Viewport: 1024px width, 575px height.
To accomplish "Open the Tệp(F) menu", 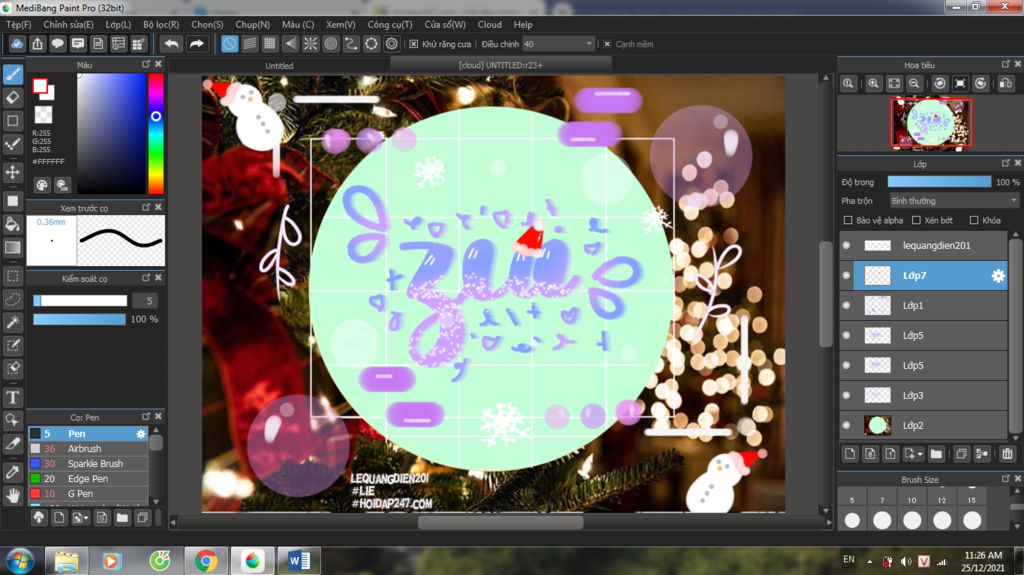I will tap(19, 24).
